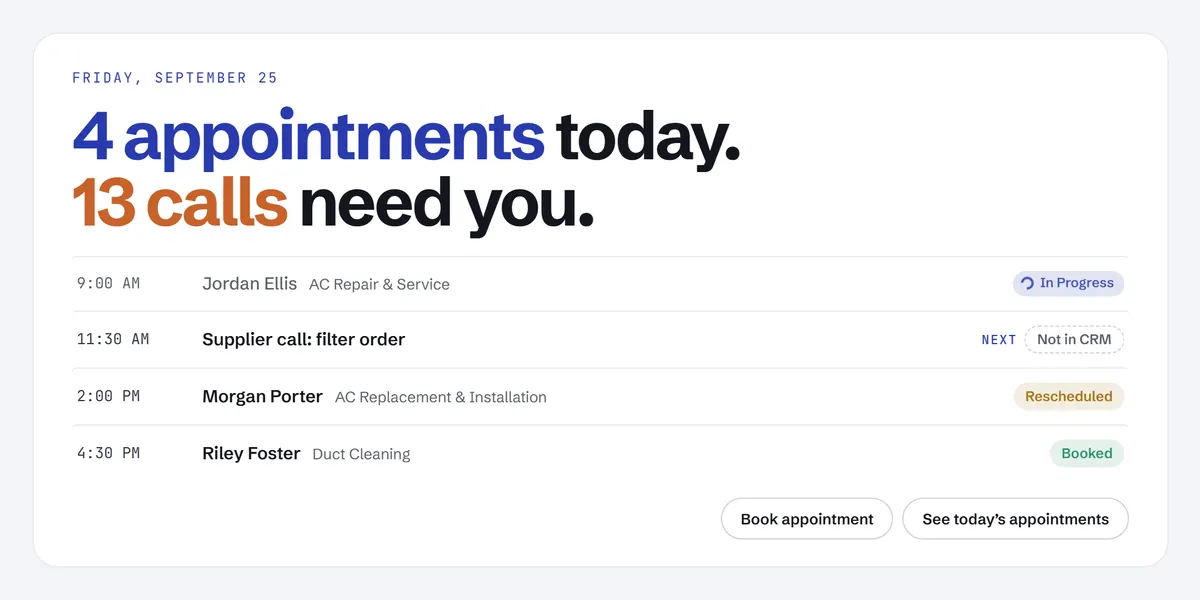Click the 9:00 AM time slot

coord(109,284)
